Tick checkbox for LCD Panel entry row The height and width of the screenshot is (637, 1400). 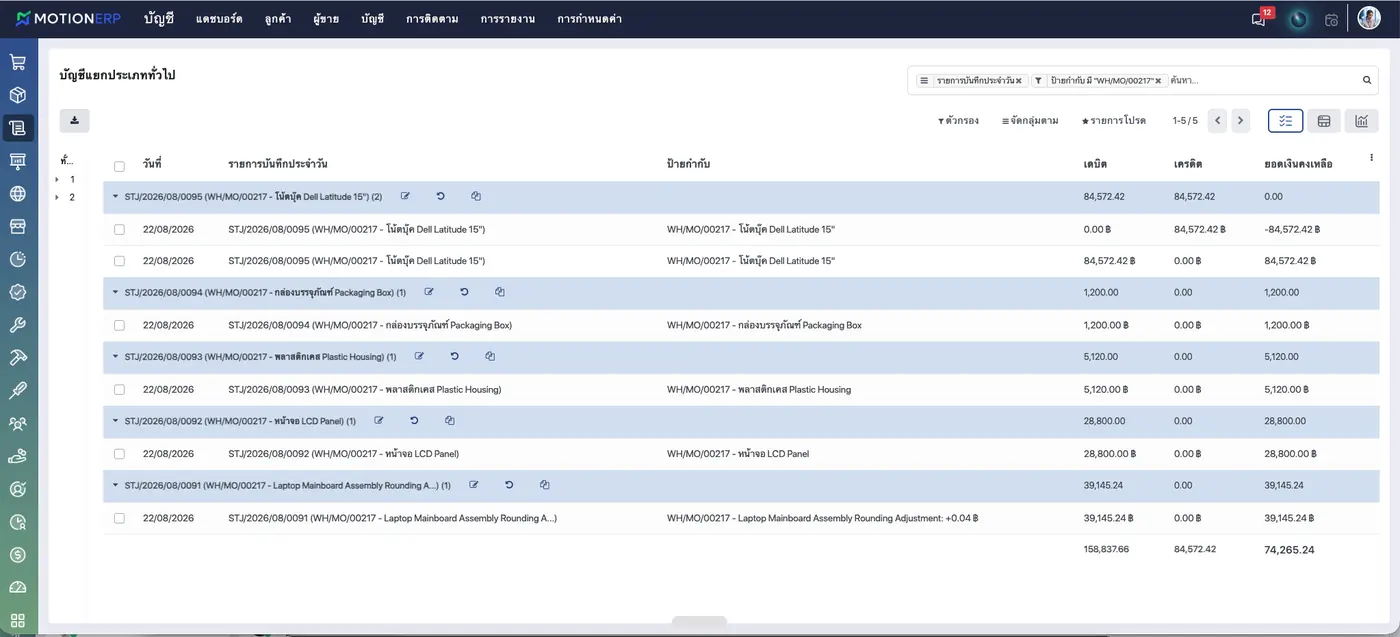coord(119,454)
